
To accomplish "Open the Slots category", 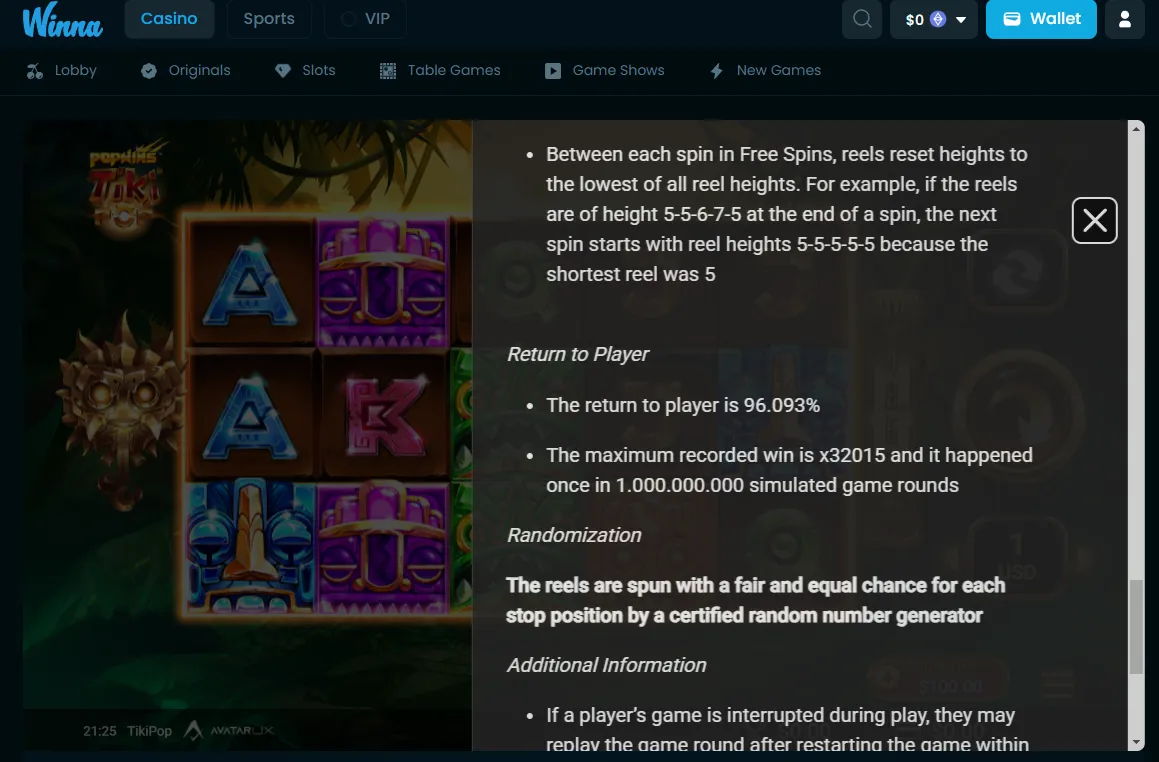I will [x=305, y=70].
